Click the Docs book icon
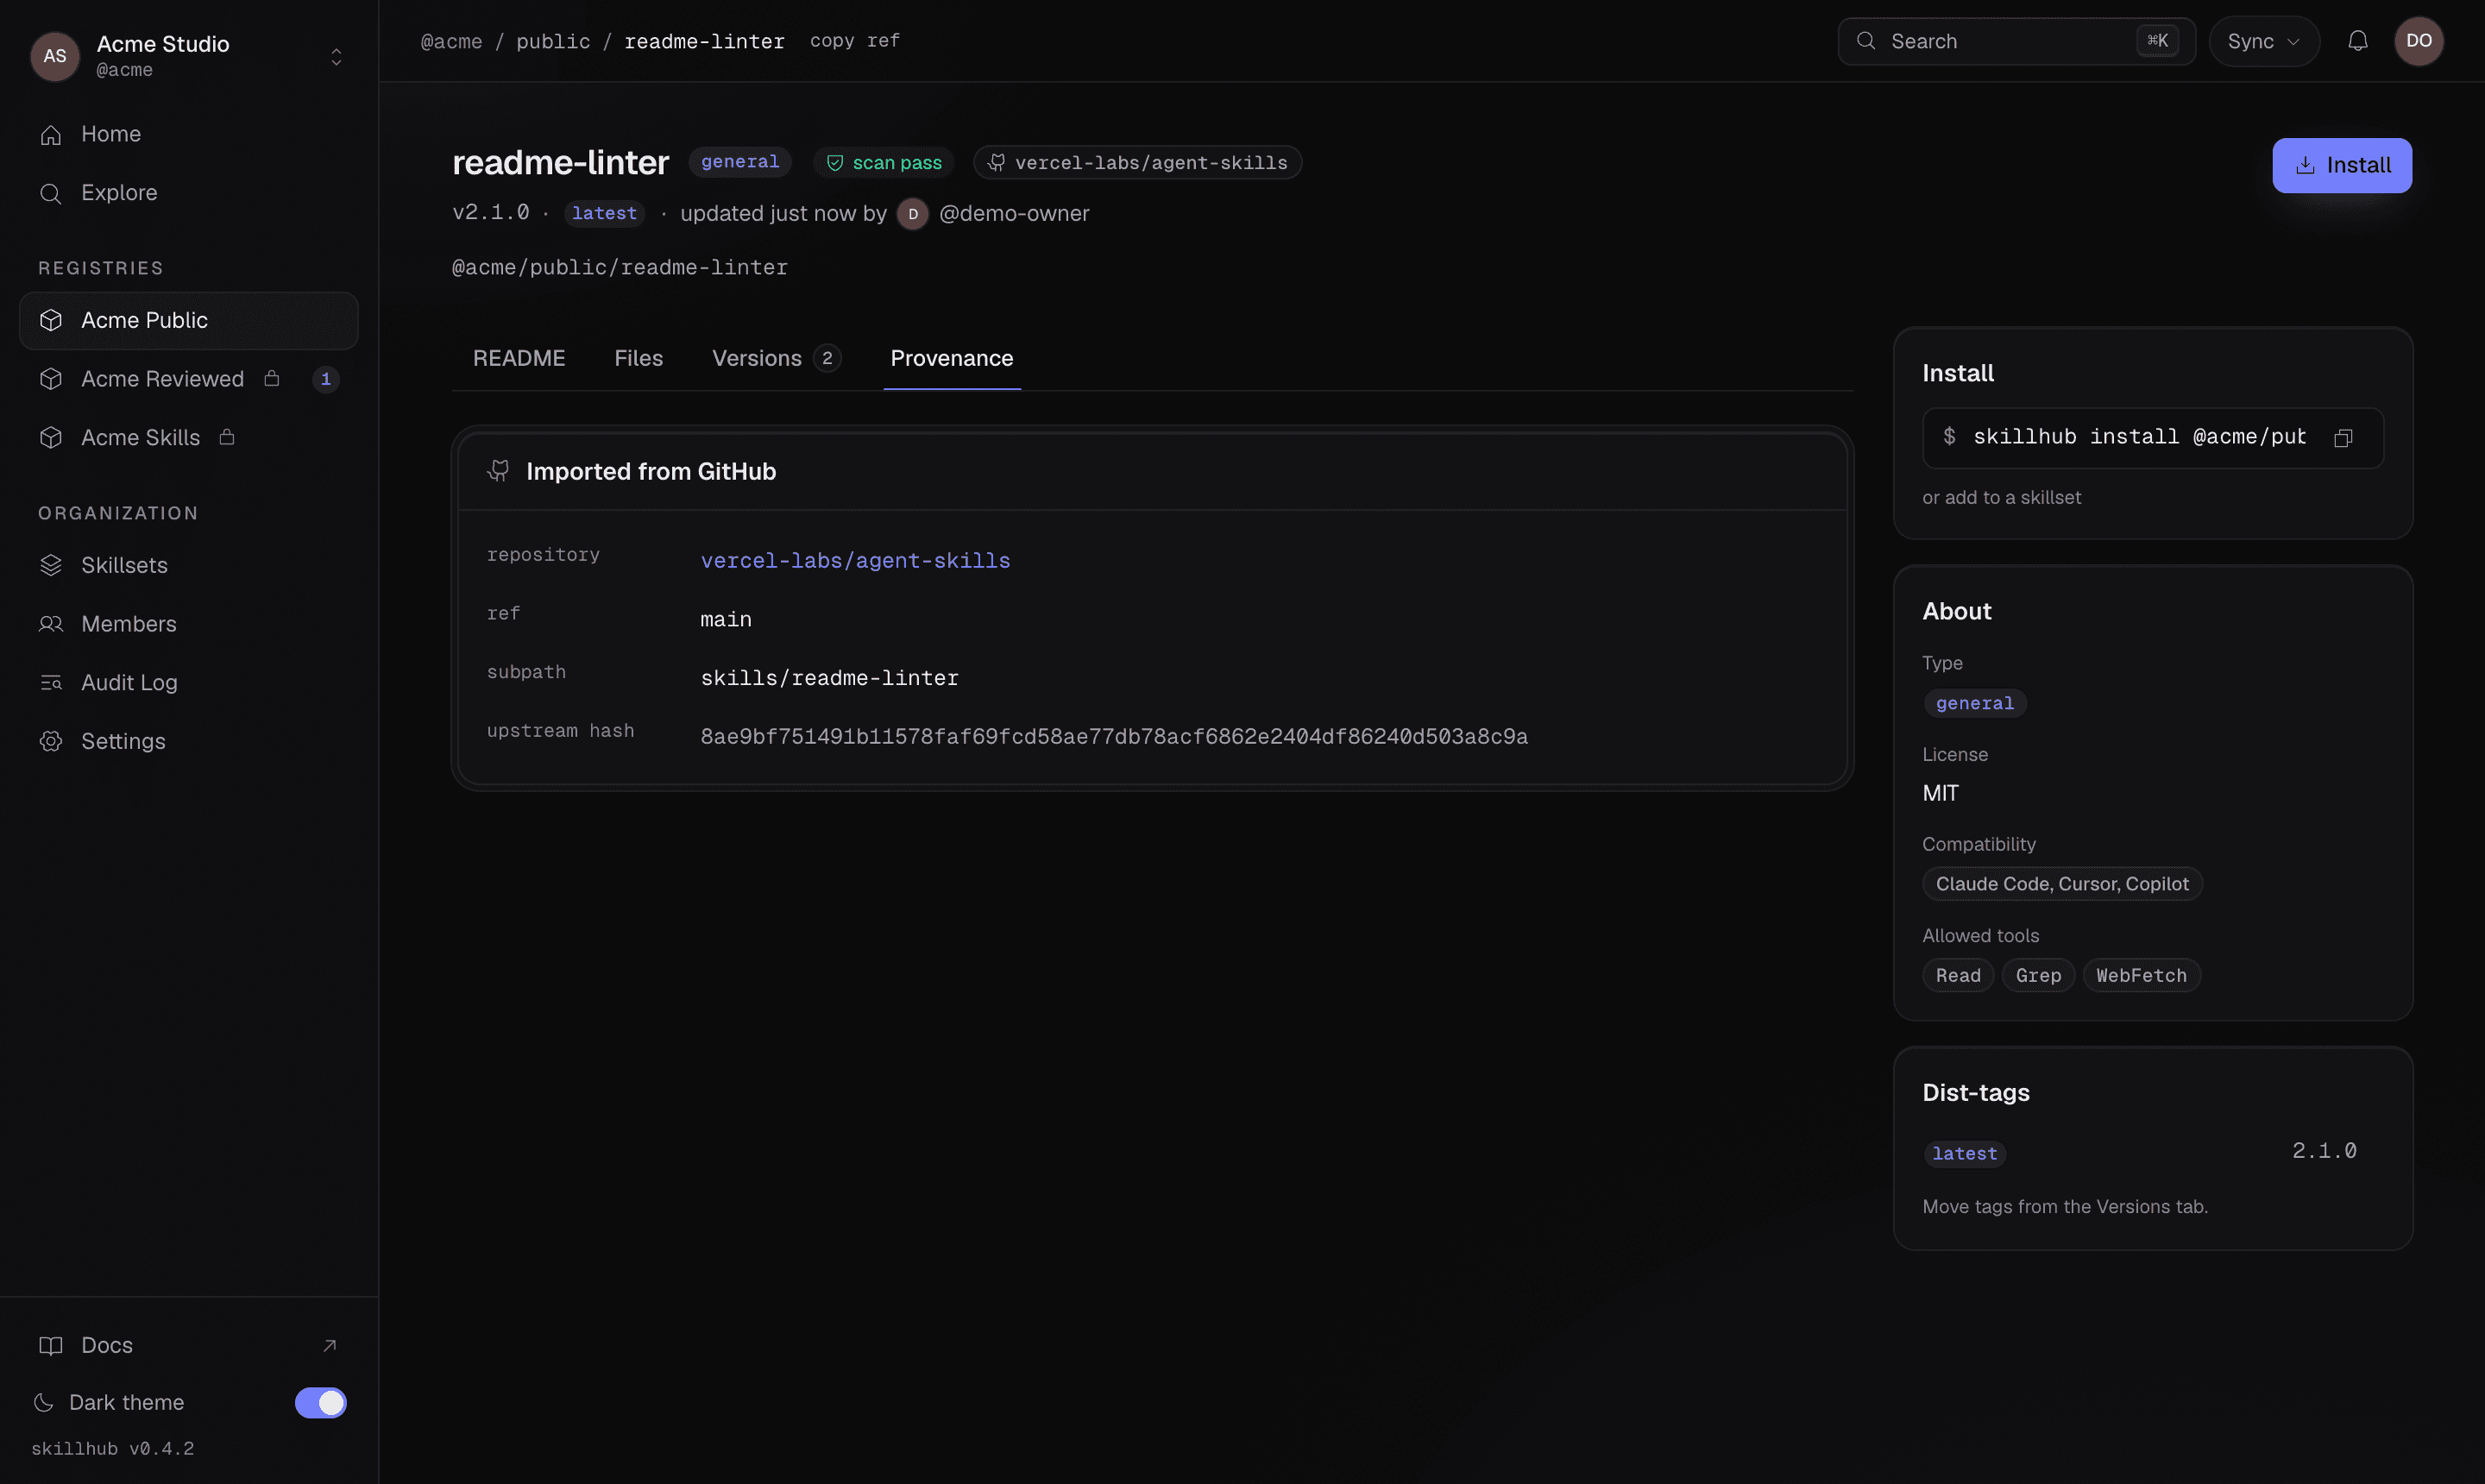 tap(51, 1345)
